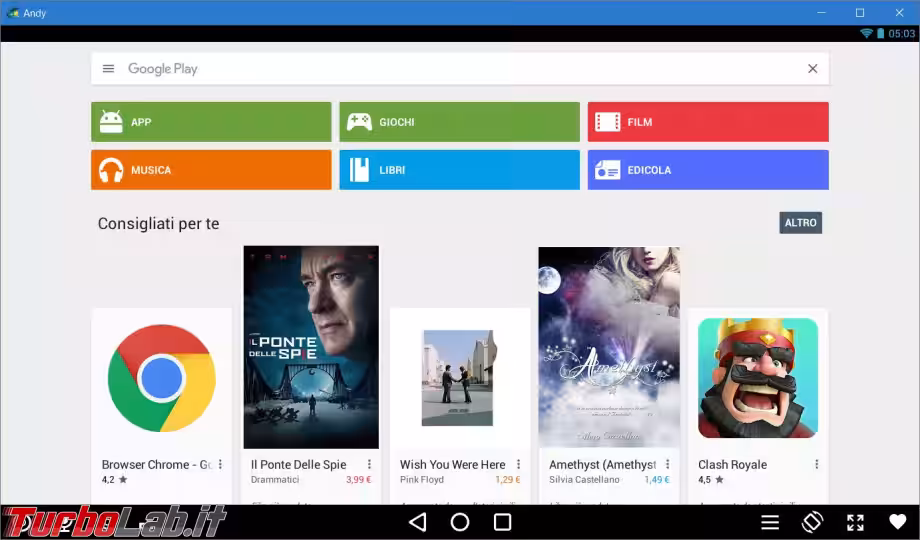Click the 1,49 € price
The width and height of the screenshot is (920, 540).
pos(657,480)
